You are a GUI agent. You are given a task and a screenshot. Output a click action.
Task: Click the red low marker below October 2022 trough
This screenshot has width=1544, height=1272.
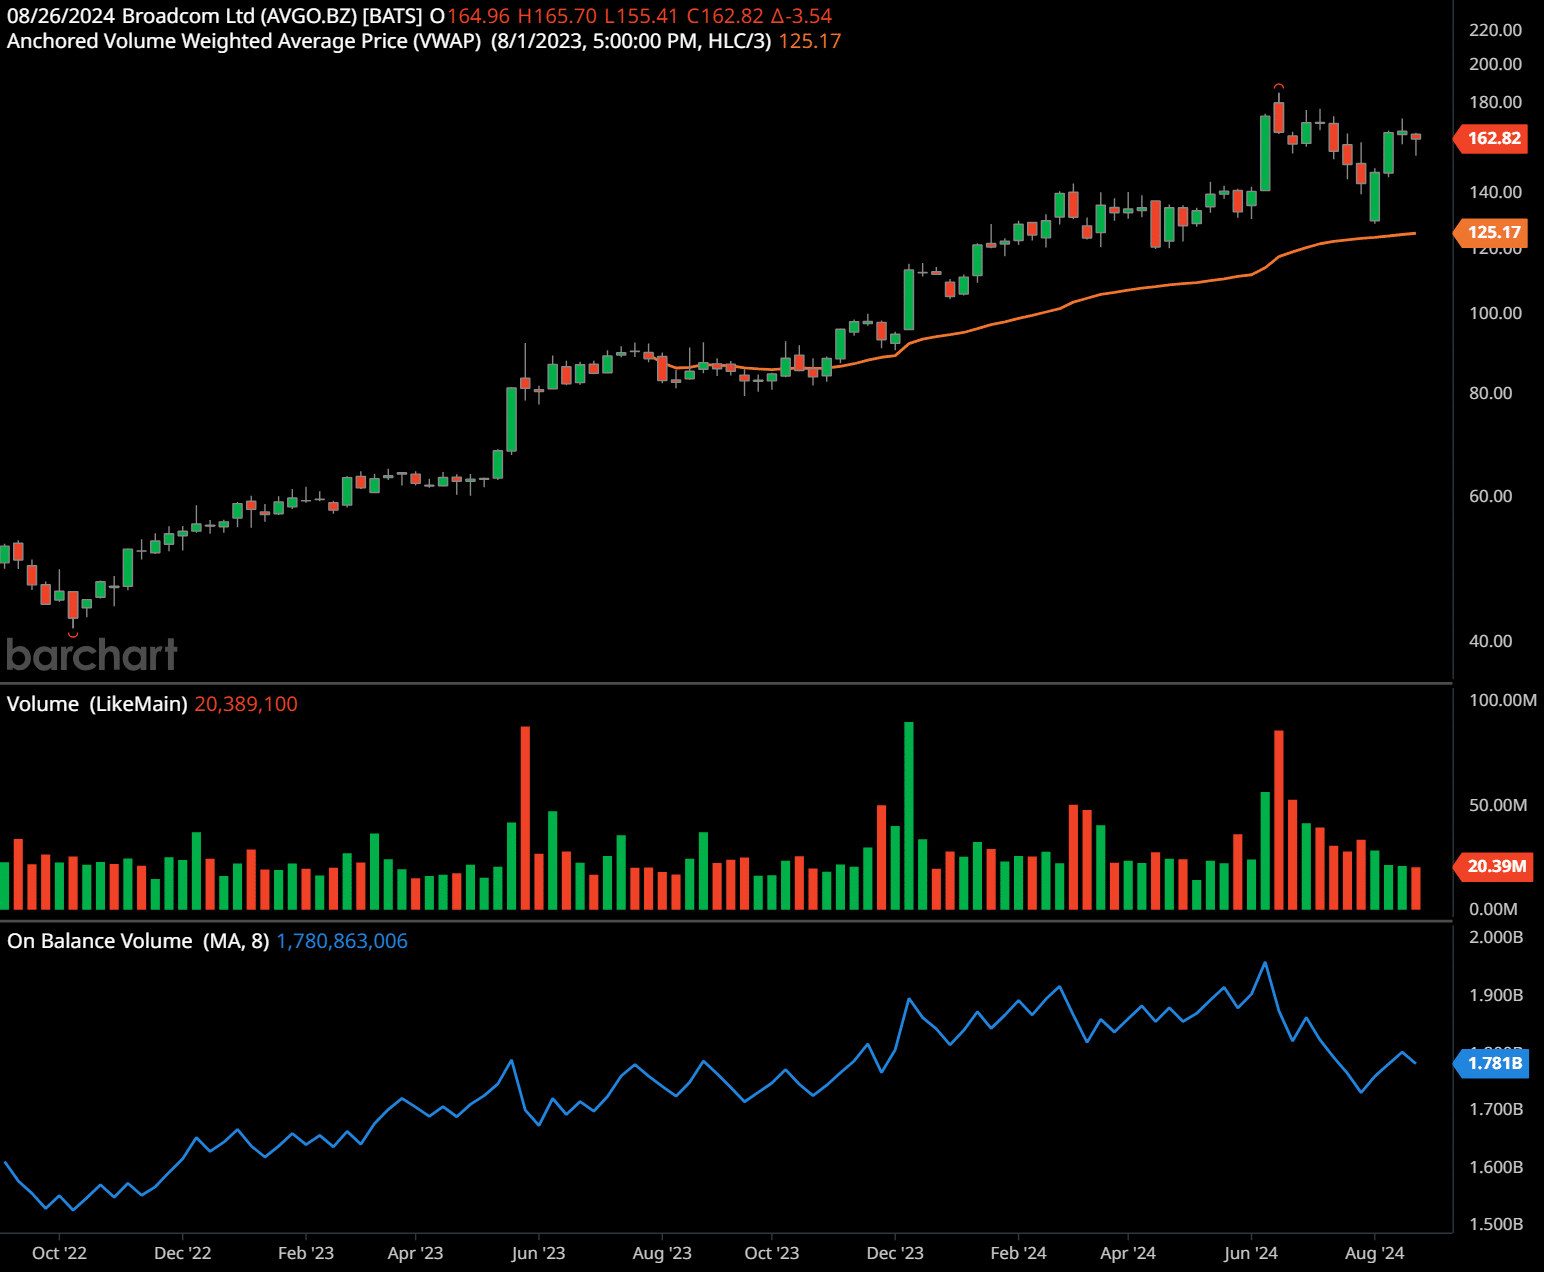(x=72, y=634)
